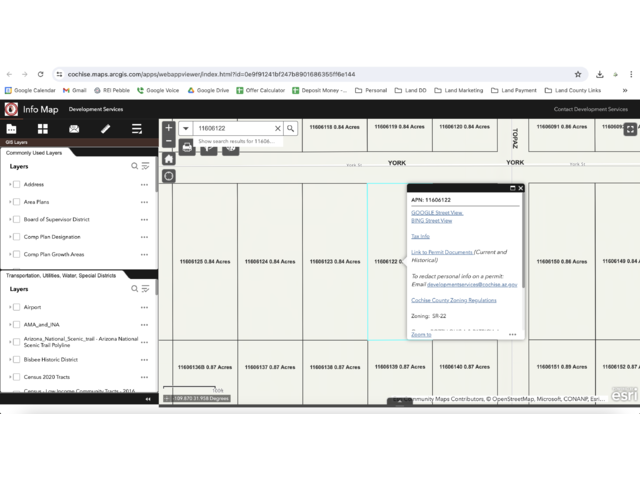Open the pencil draw tool widget
Screen dimensions: 640x480
[x=106, y=129]
